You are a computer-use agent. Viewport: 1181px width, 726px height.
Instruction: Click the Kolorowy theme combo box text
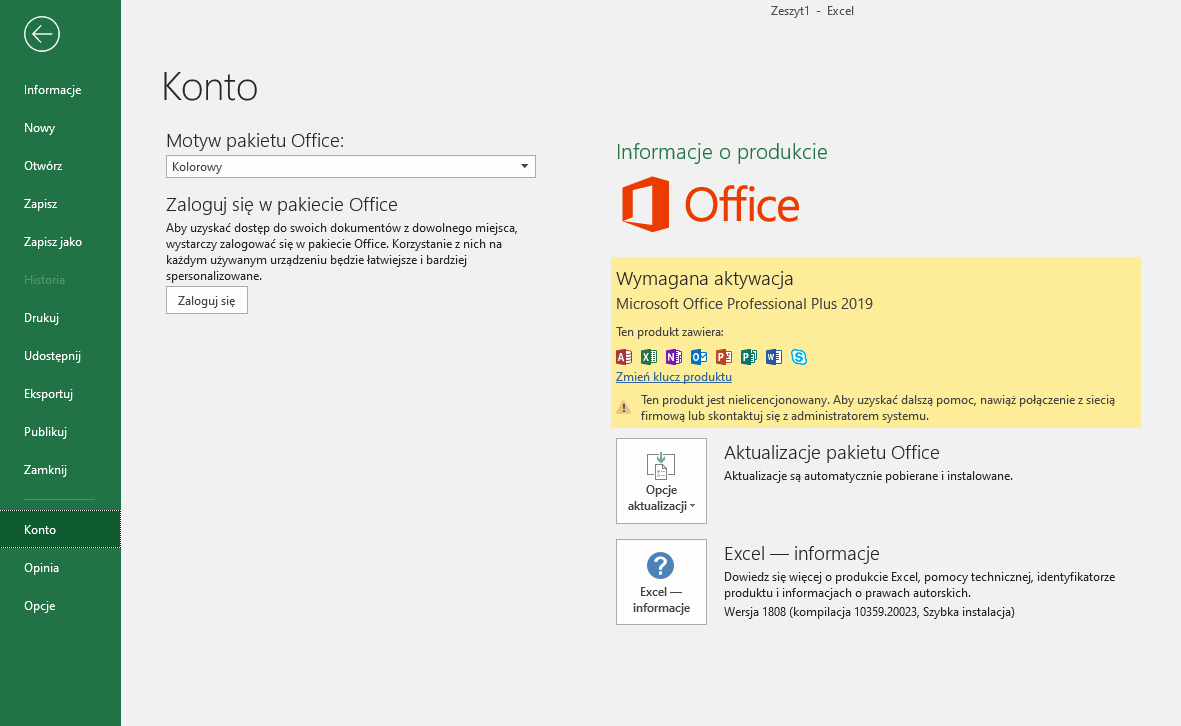(x=197, y=166)
